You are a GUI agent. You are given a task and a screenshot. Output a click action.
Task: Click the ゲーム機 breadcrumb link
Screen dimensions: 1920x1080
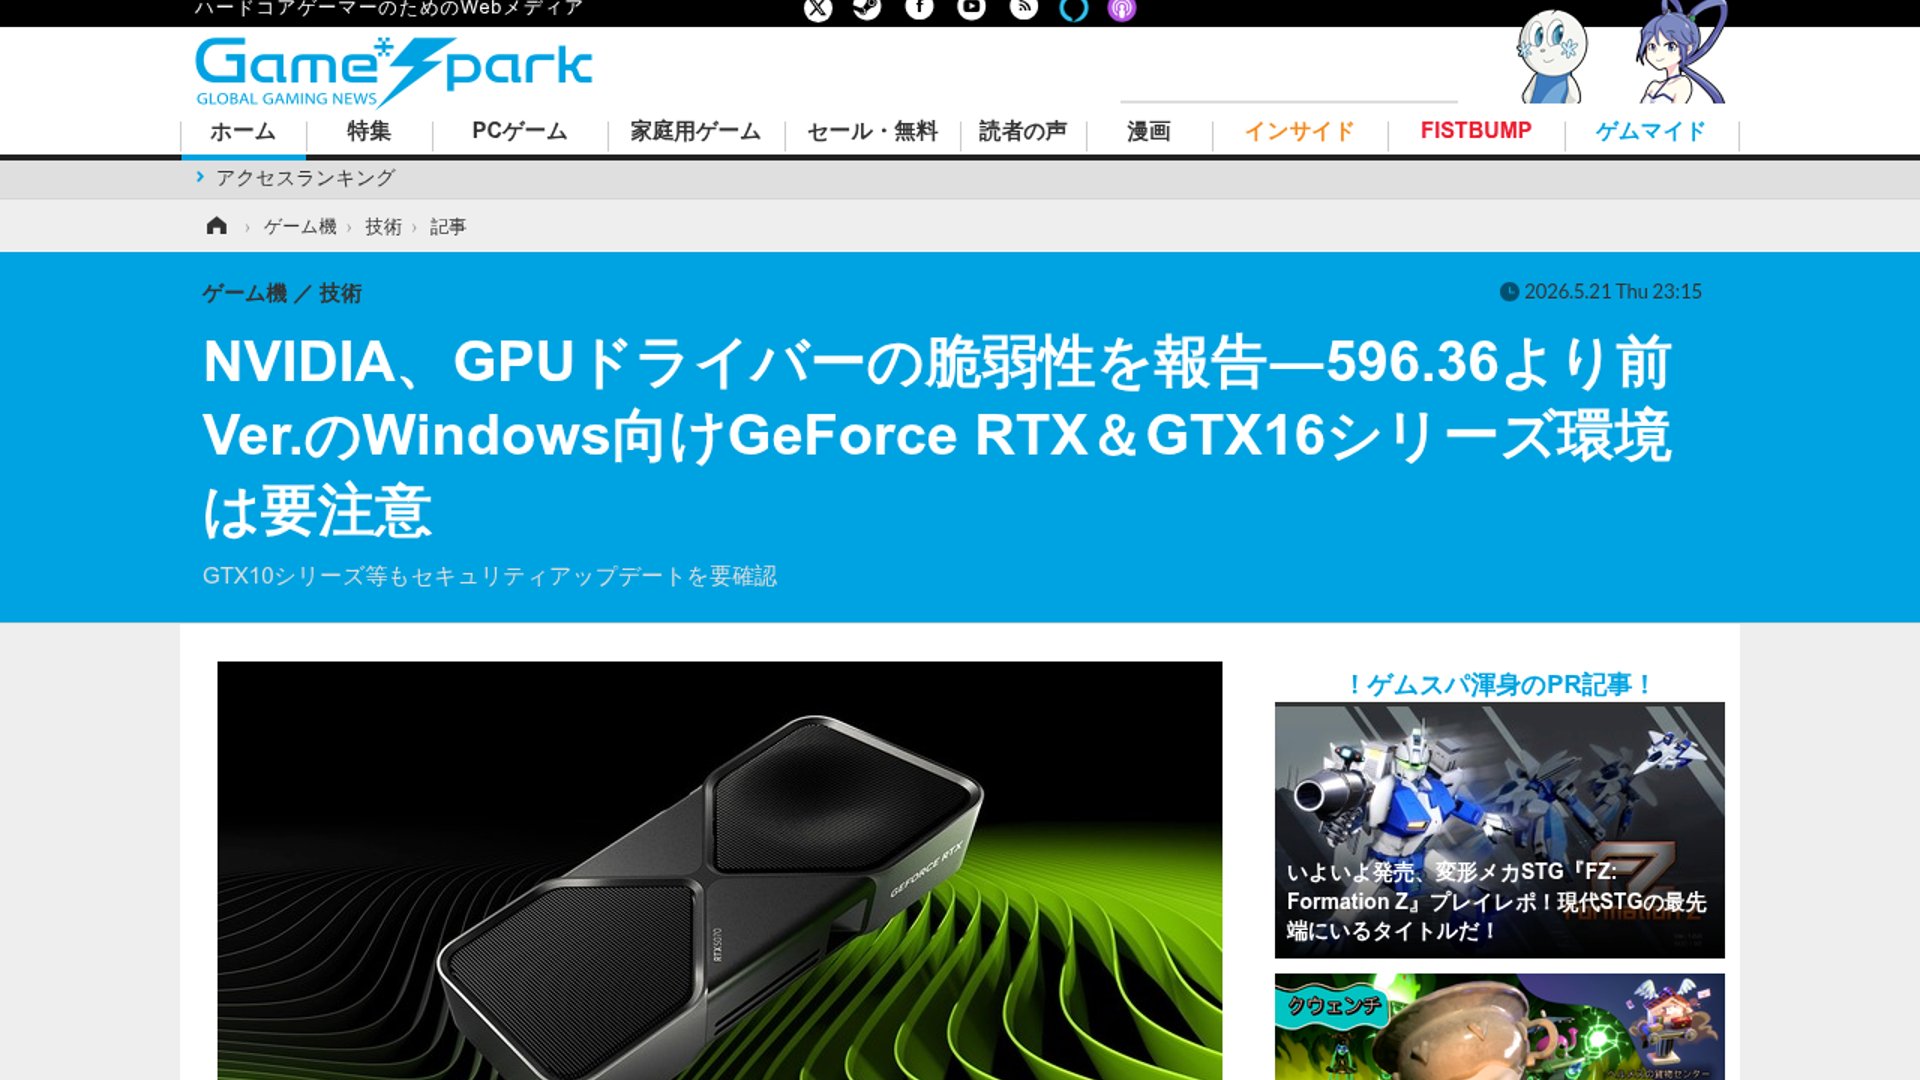[x=300, y=227]
